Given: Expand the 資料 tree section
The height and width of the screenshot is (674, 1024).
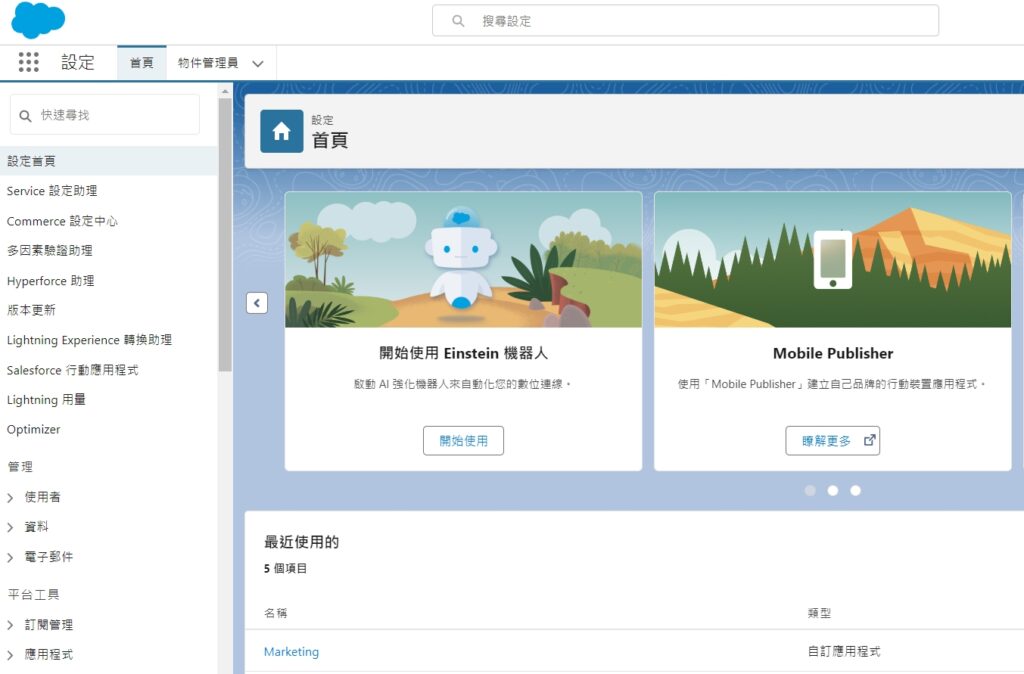Looking at the screenshot, I should pyautogui.click(x=11, y=527).
